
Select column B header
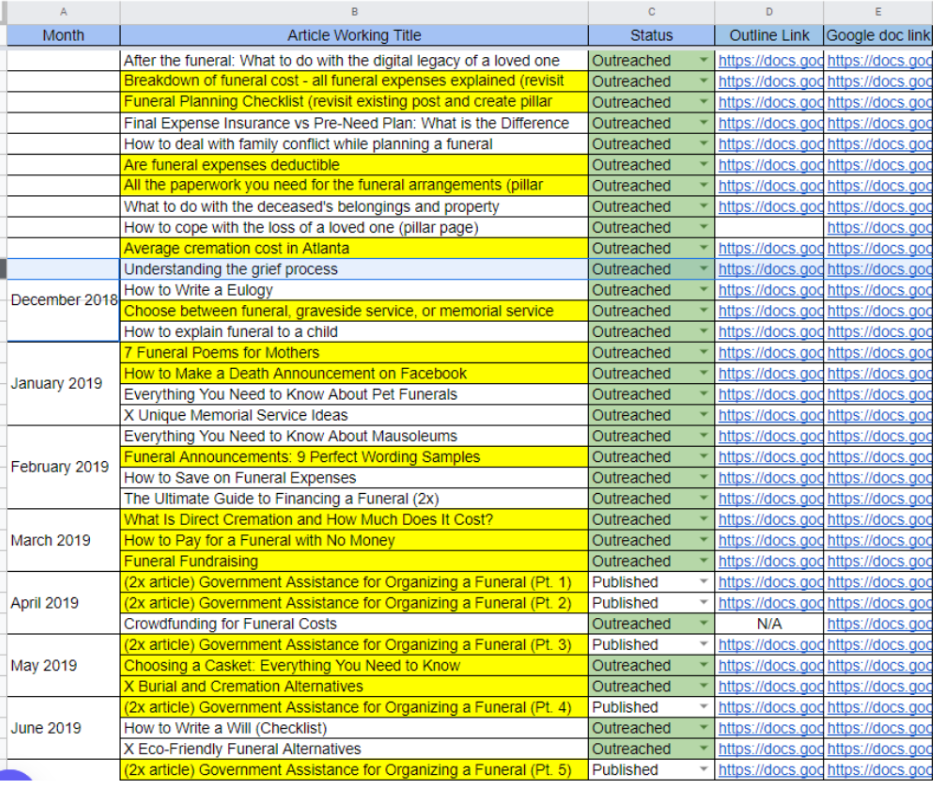pyautogui.click(x=356, y=12)
